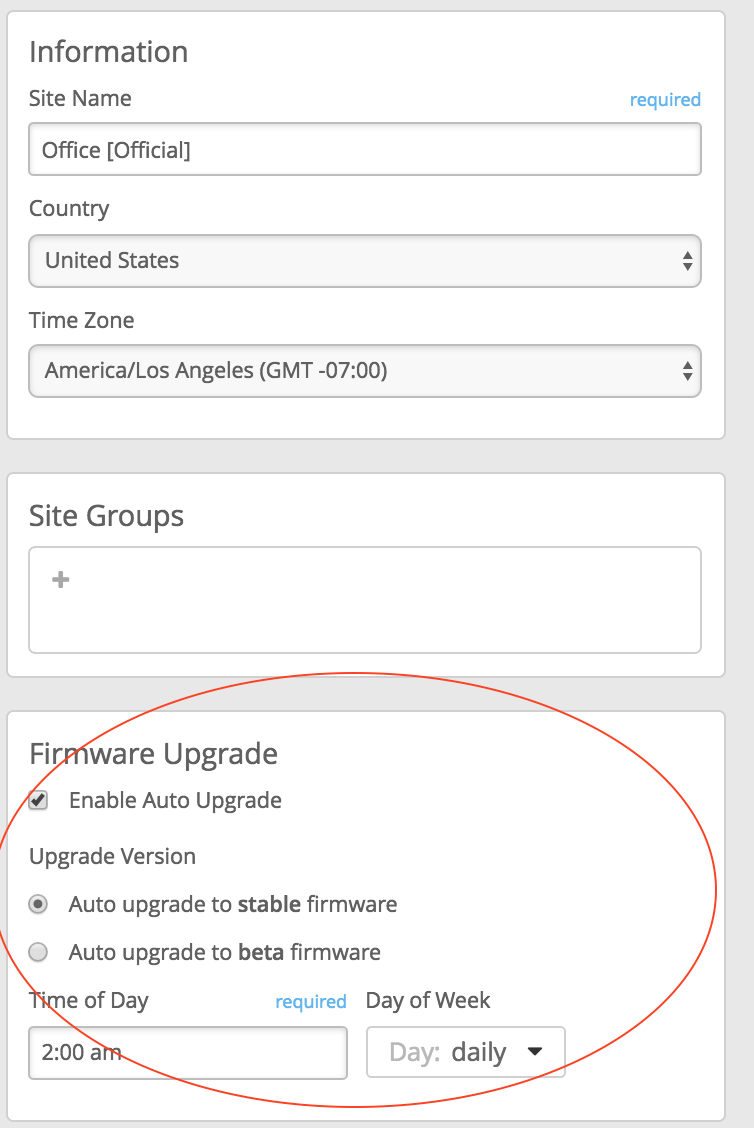Click the caret on the Day selector
The width and height of the screenshot is (754, 1128).
click(x=535, y=1052)
